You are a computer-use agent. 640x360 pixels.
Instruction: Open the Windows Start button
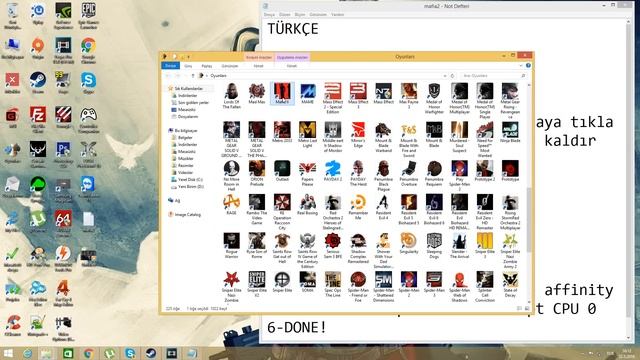(8, 353)
